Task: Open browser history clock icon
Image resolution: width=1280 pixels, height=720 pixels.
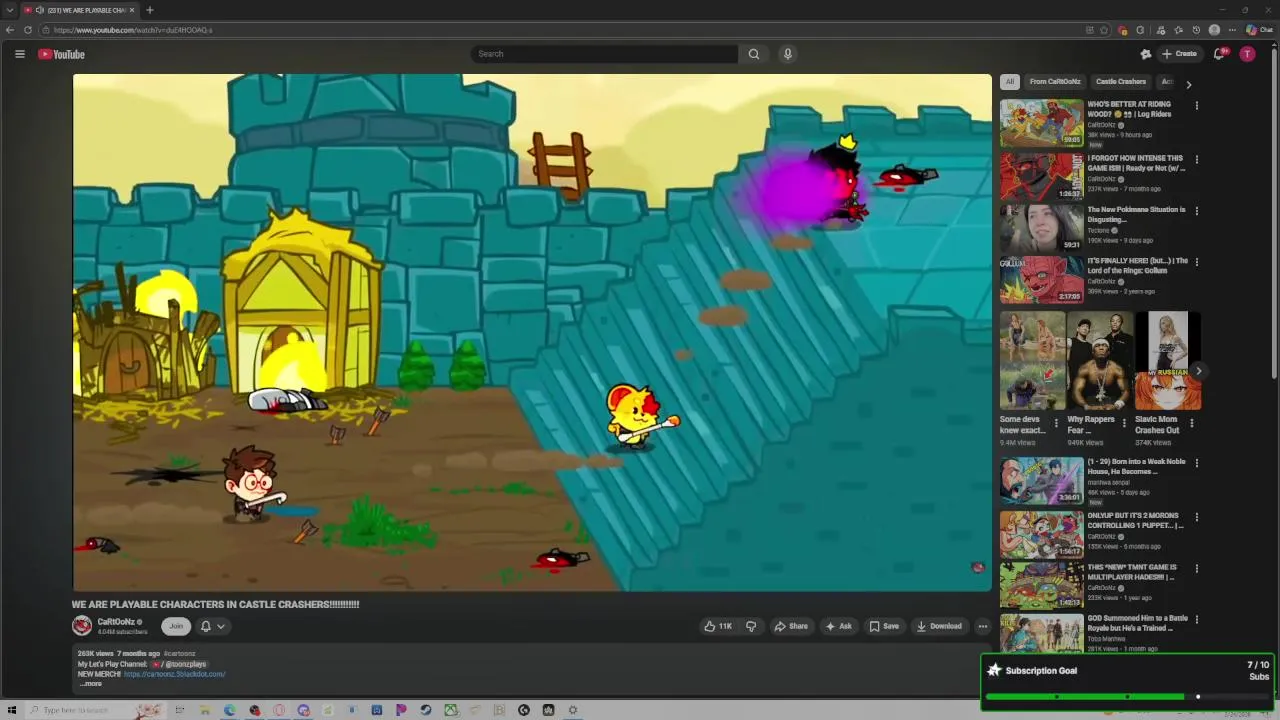Action: 1197,30
